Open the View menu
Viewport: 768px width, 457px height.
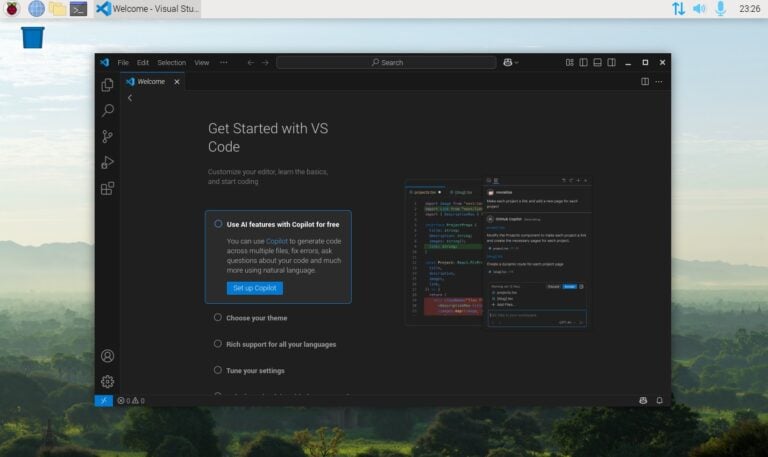coord(201,63)
